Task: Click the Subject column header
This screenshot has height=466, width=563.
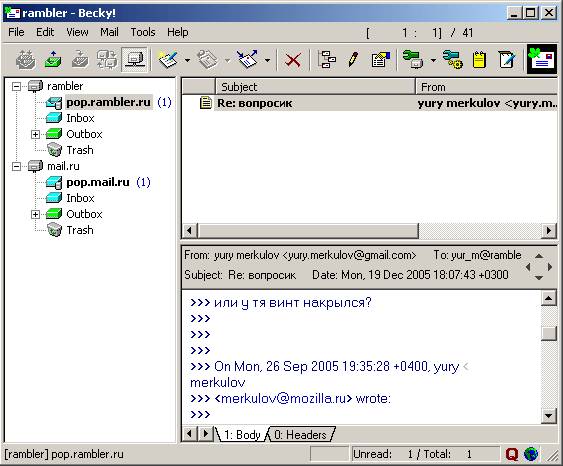Action: click(315, 87)
